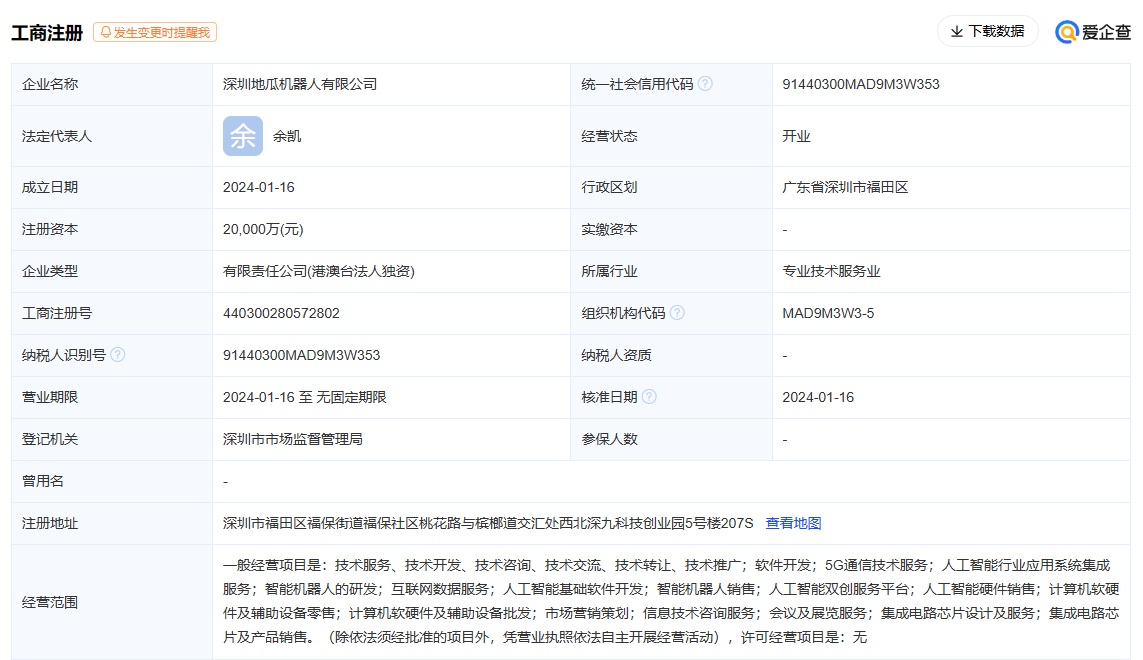Select the 经营范围 description text
Screen dimensions: 1143x660
pyautogui.click(x=500, y=602)
